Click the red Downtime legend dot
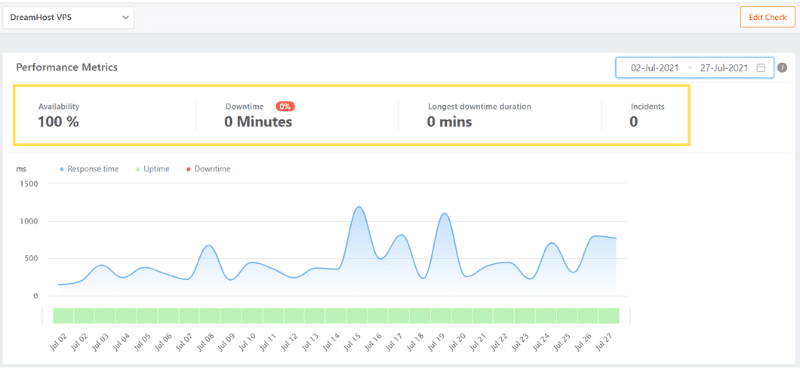The width and height of the screenshot is (800, 370). (188, 169)
